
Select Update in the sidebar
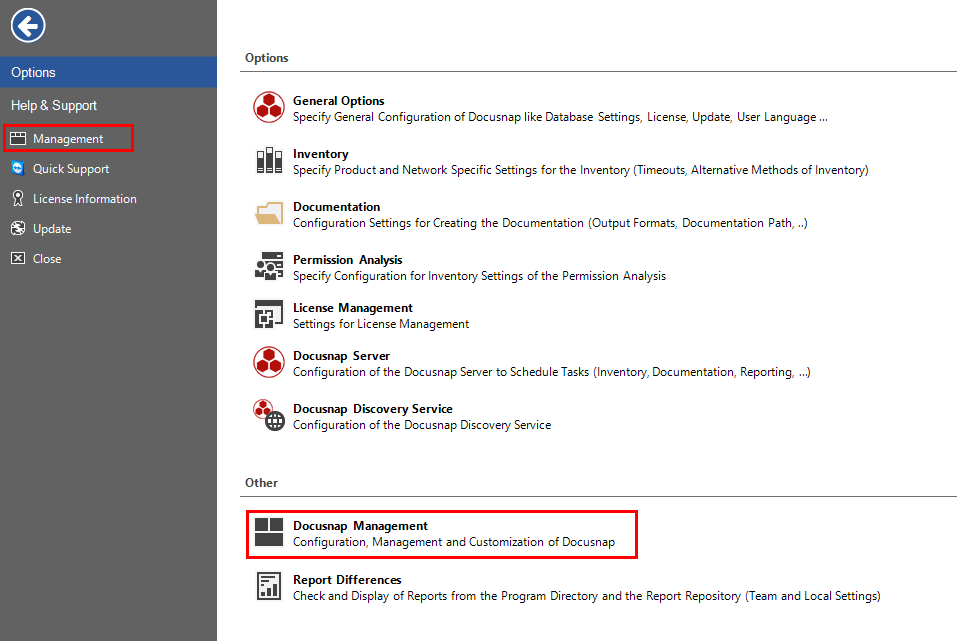[52, 229]
